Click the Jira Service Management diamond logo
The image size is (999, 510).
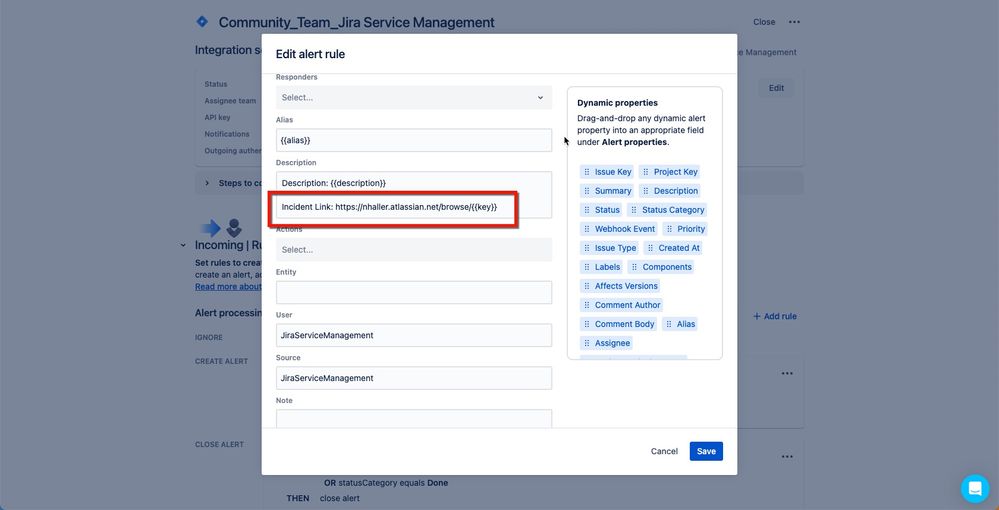[x=202, y=22]
